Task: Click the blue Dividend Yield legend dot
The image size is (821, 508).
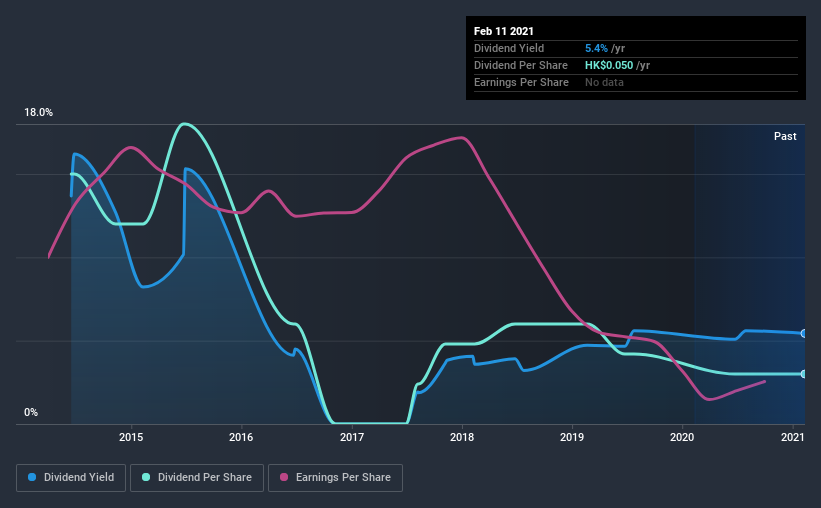Action: [32, 477]
